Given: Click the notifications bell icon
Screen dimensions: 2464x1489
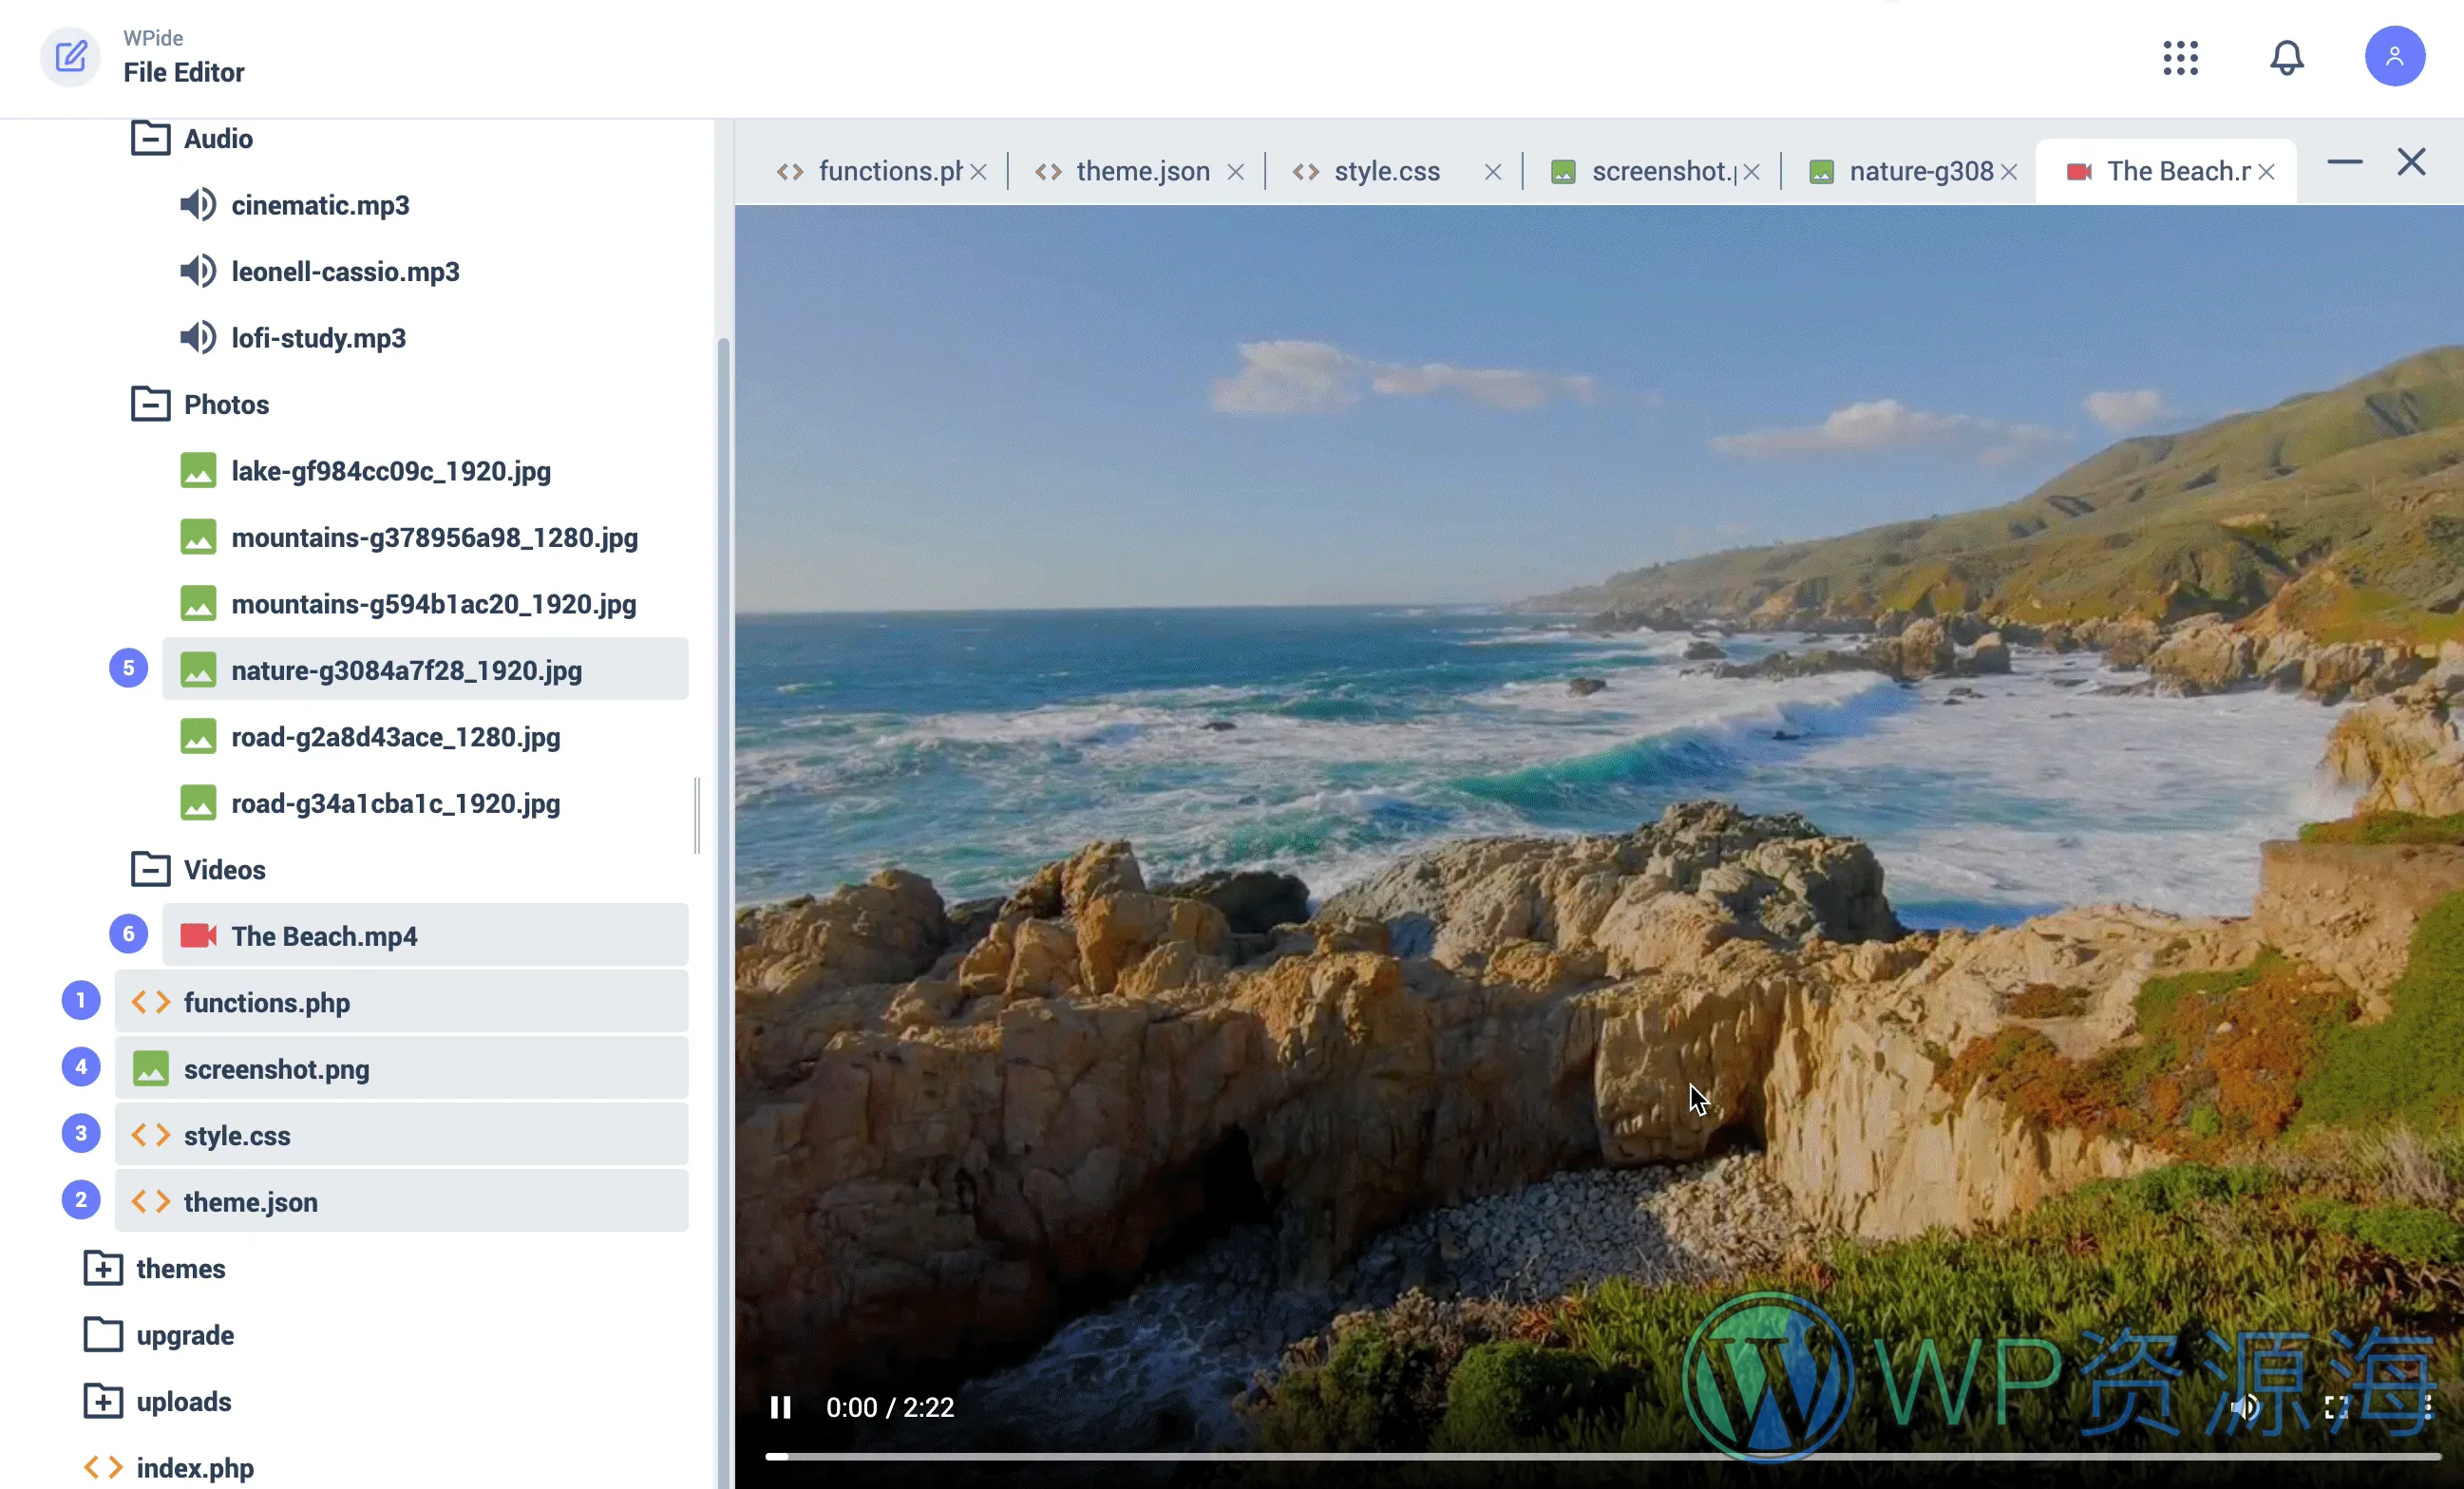Looking at the screenshot, I should (2286, 57).
